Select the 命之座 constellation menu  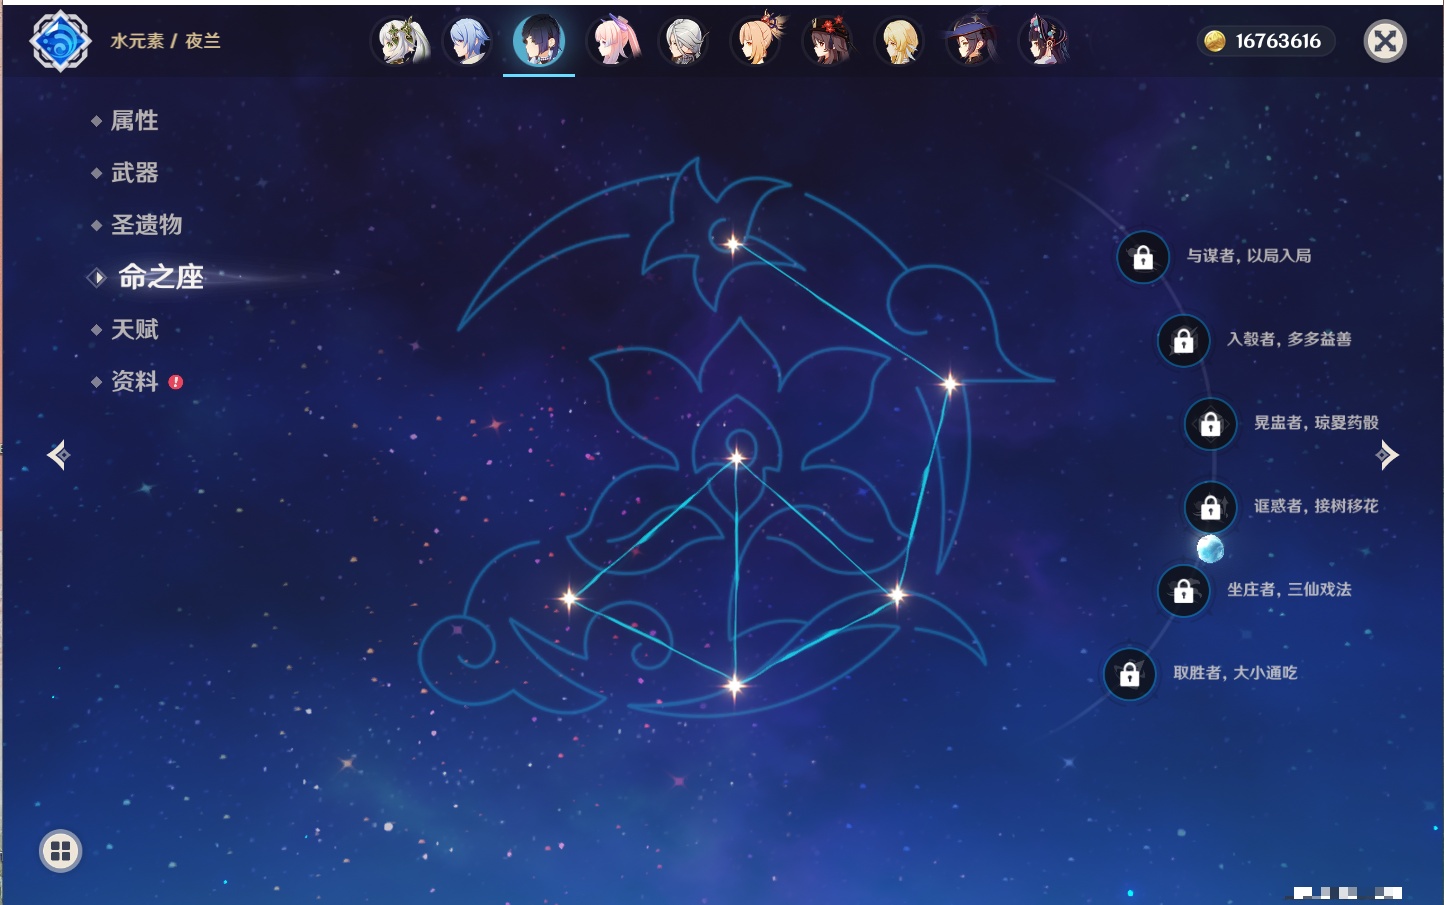tap(160, 277)
